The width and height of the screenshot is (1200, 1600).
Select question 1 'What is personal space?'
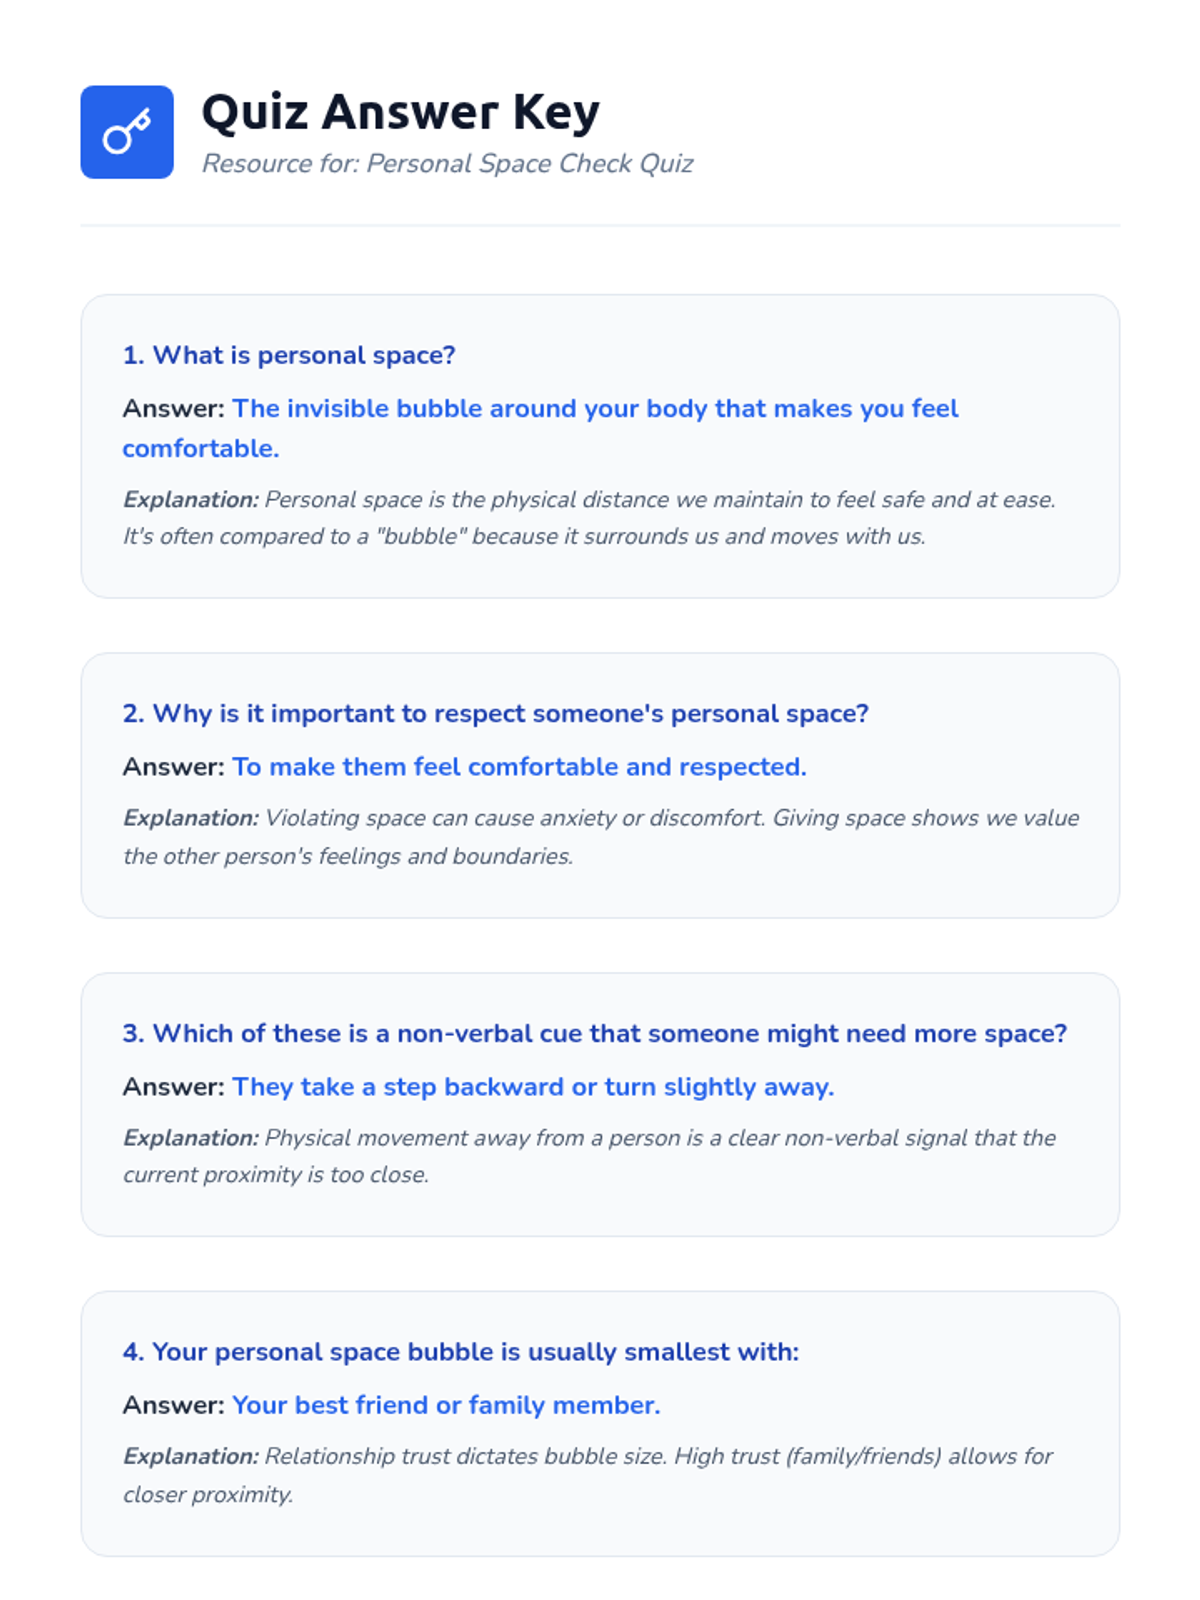point(289,355)
